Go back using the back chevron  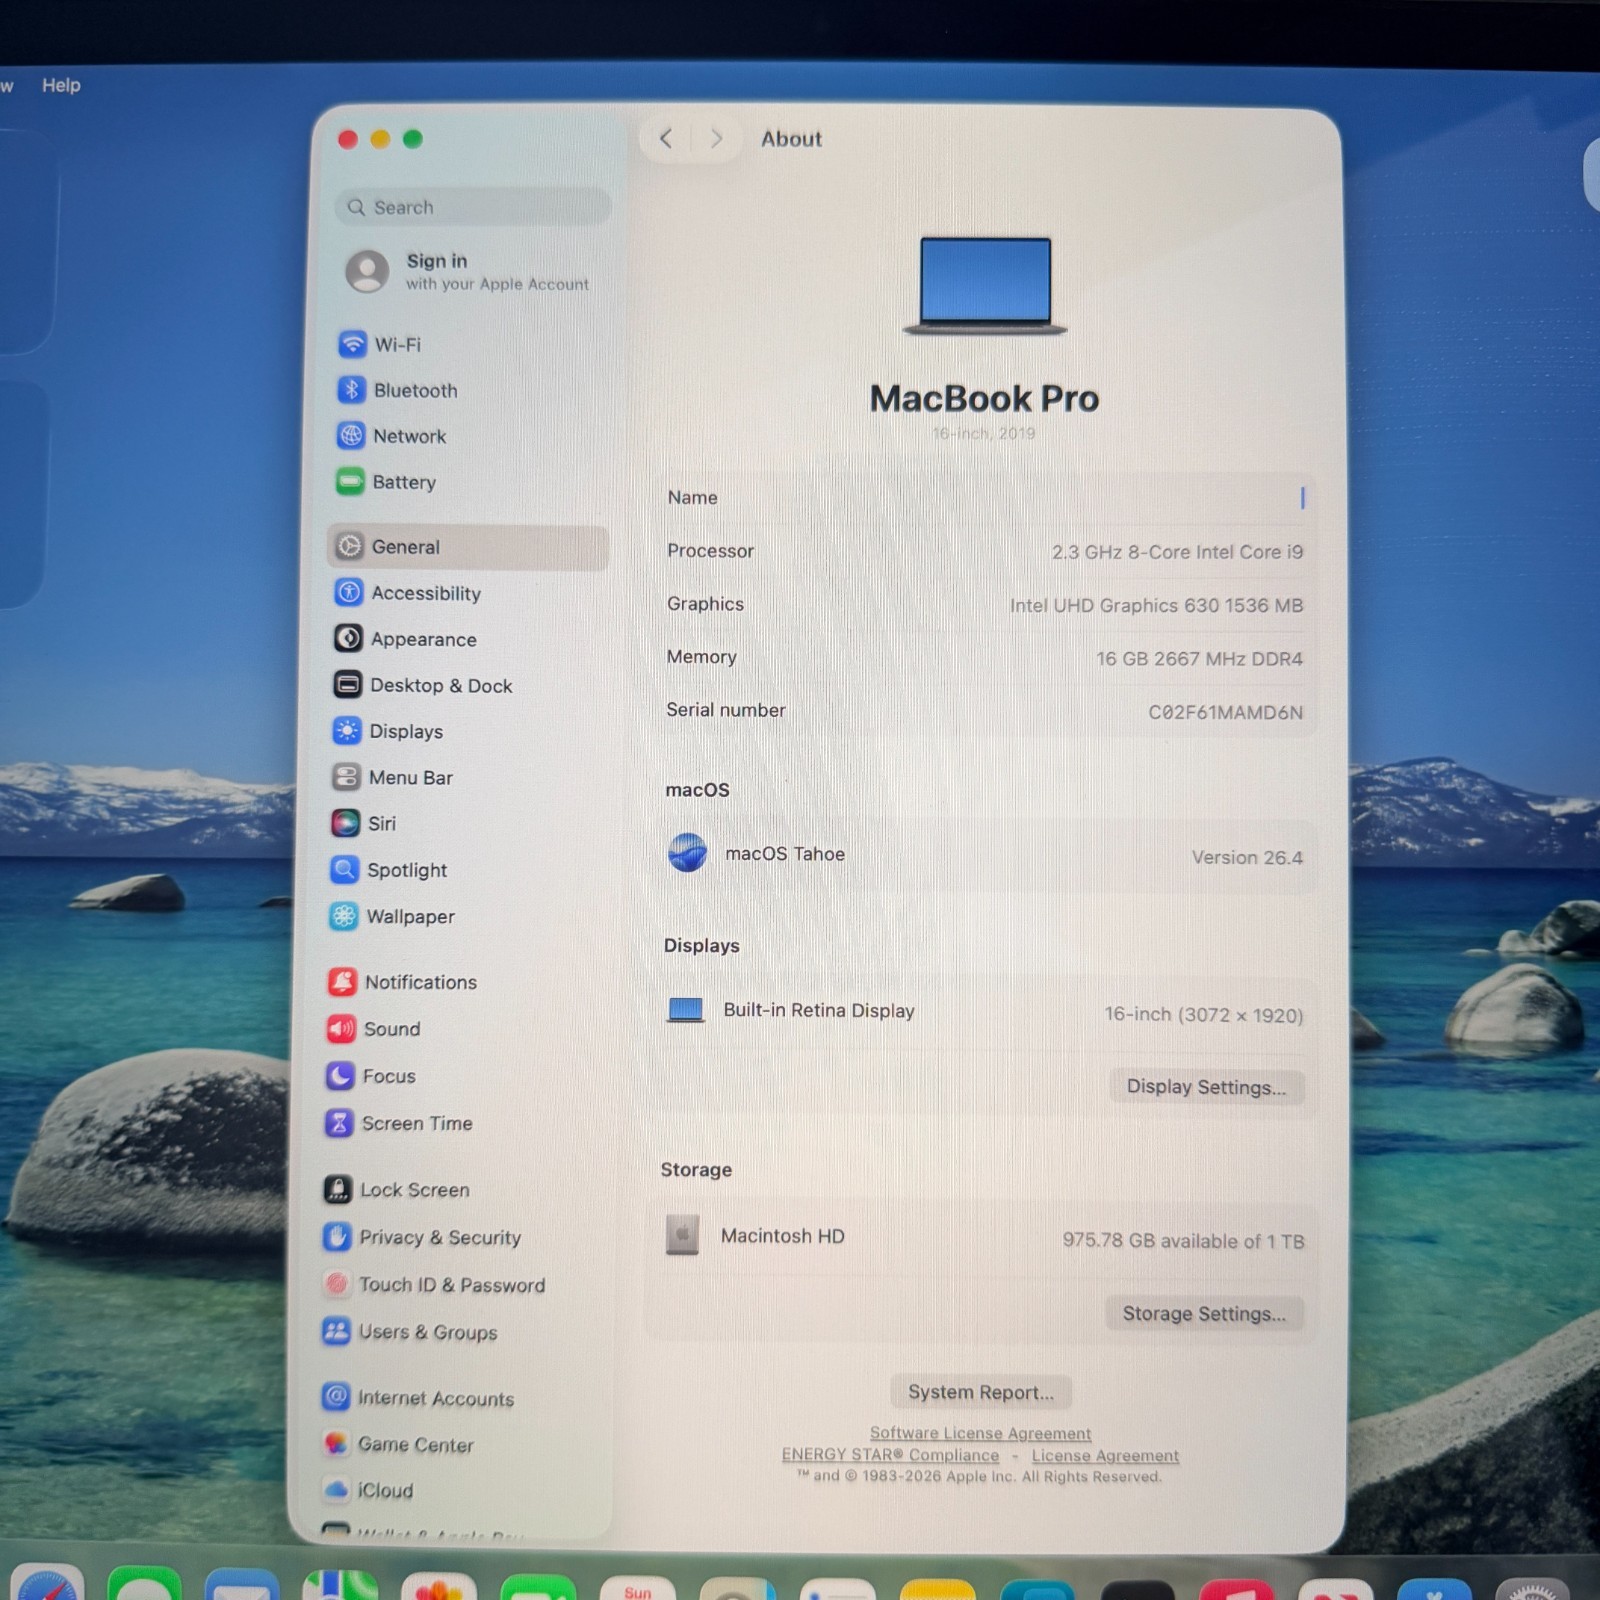[x=666, y=139]
